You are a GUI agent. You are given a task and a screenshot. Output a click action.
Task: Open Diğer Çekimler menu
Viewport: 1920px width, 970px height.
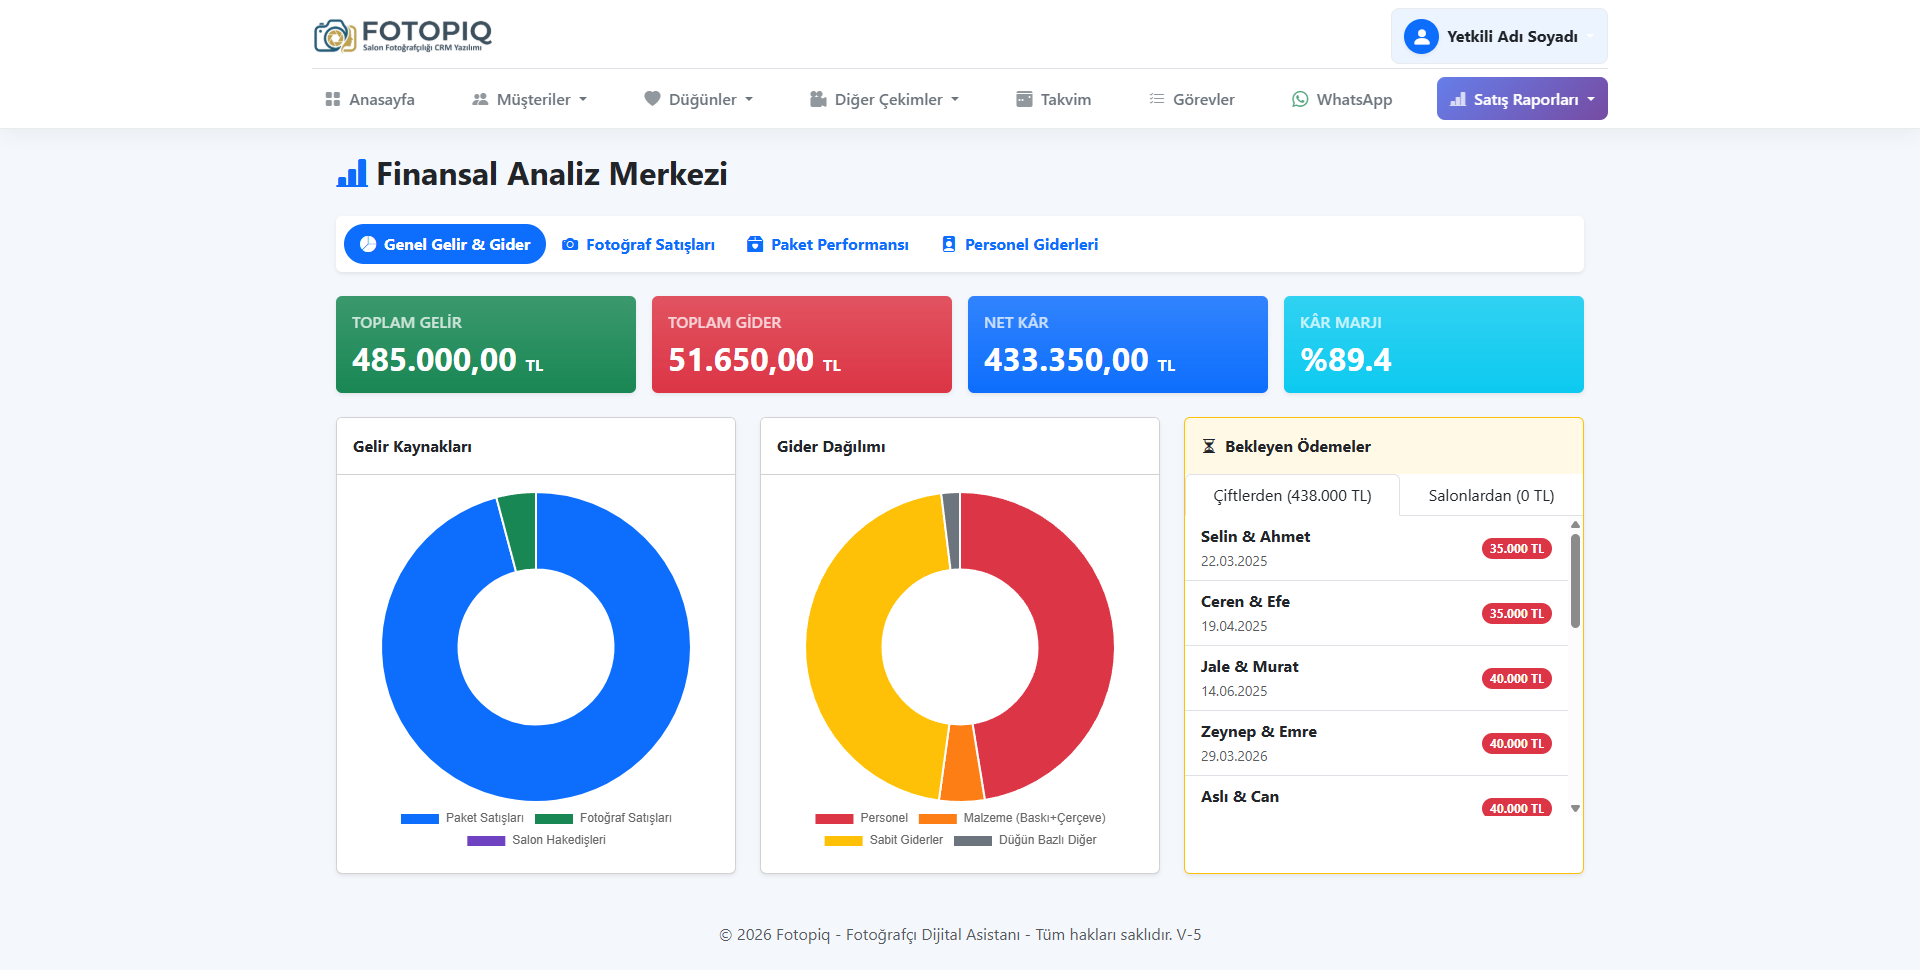pyautogui.click(x=884, y=99)
